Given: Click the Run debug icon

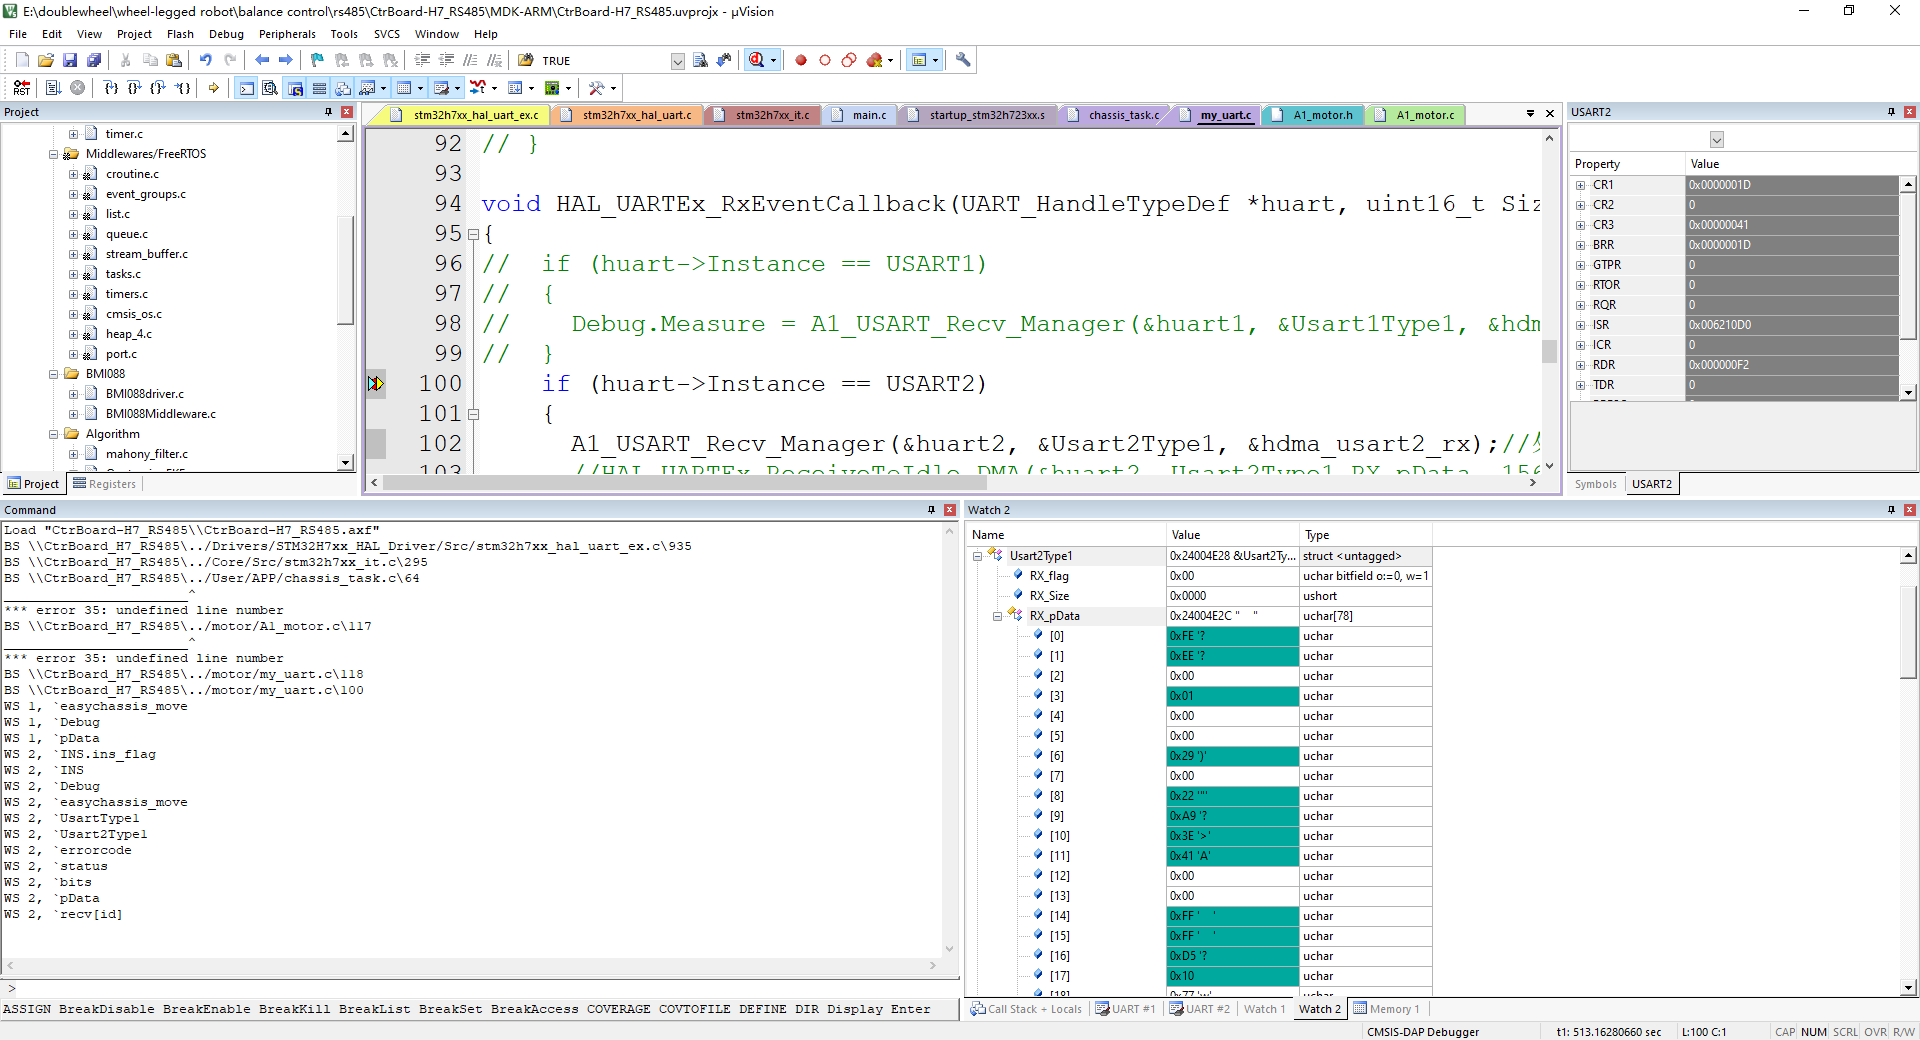Looking at the screenshot, I should click(x=53, y=88).
